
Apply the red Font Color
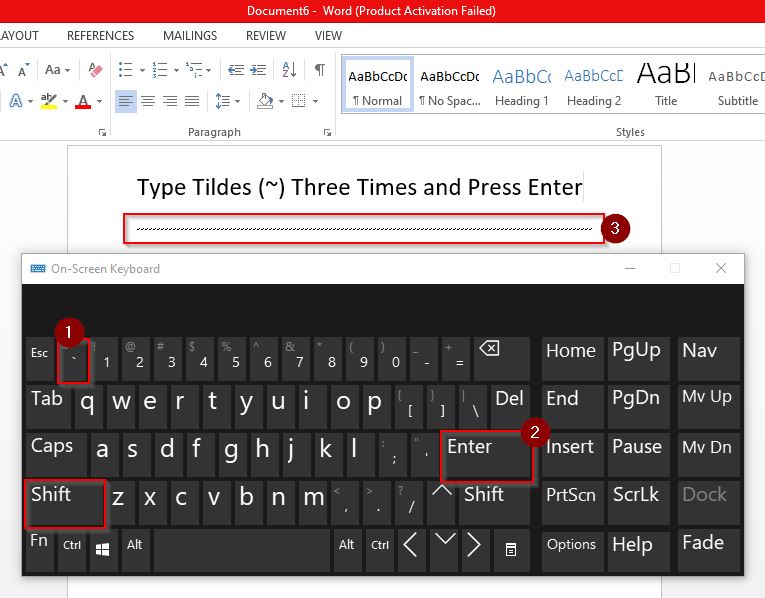83,101
